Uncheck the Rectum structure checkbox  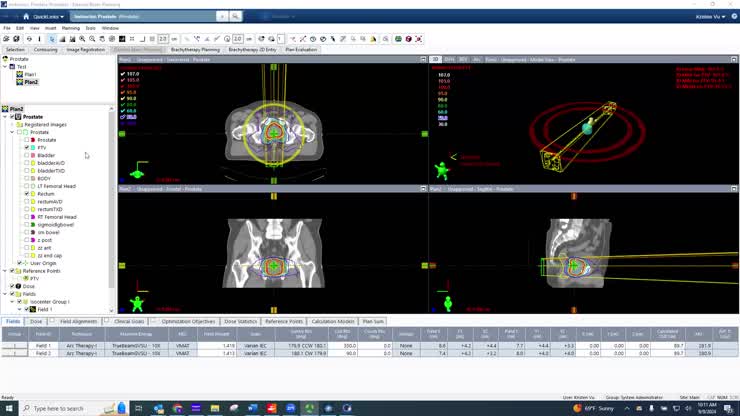pos(27,194)
